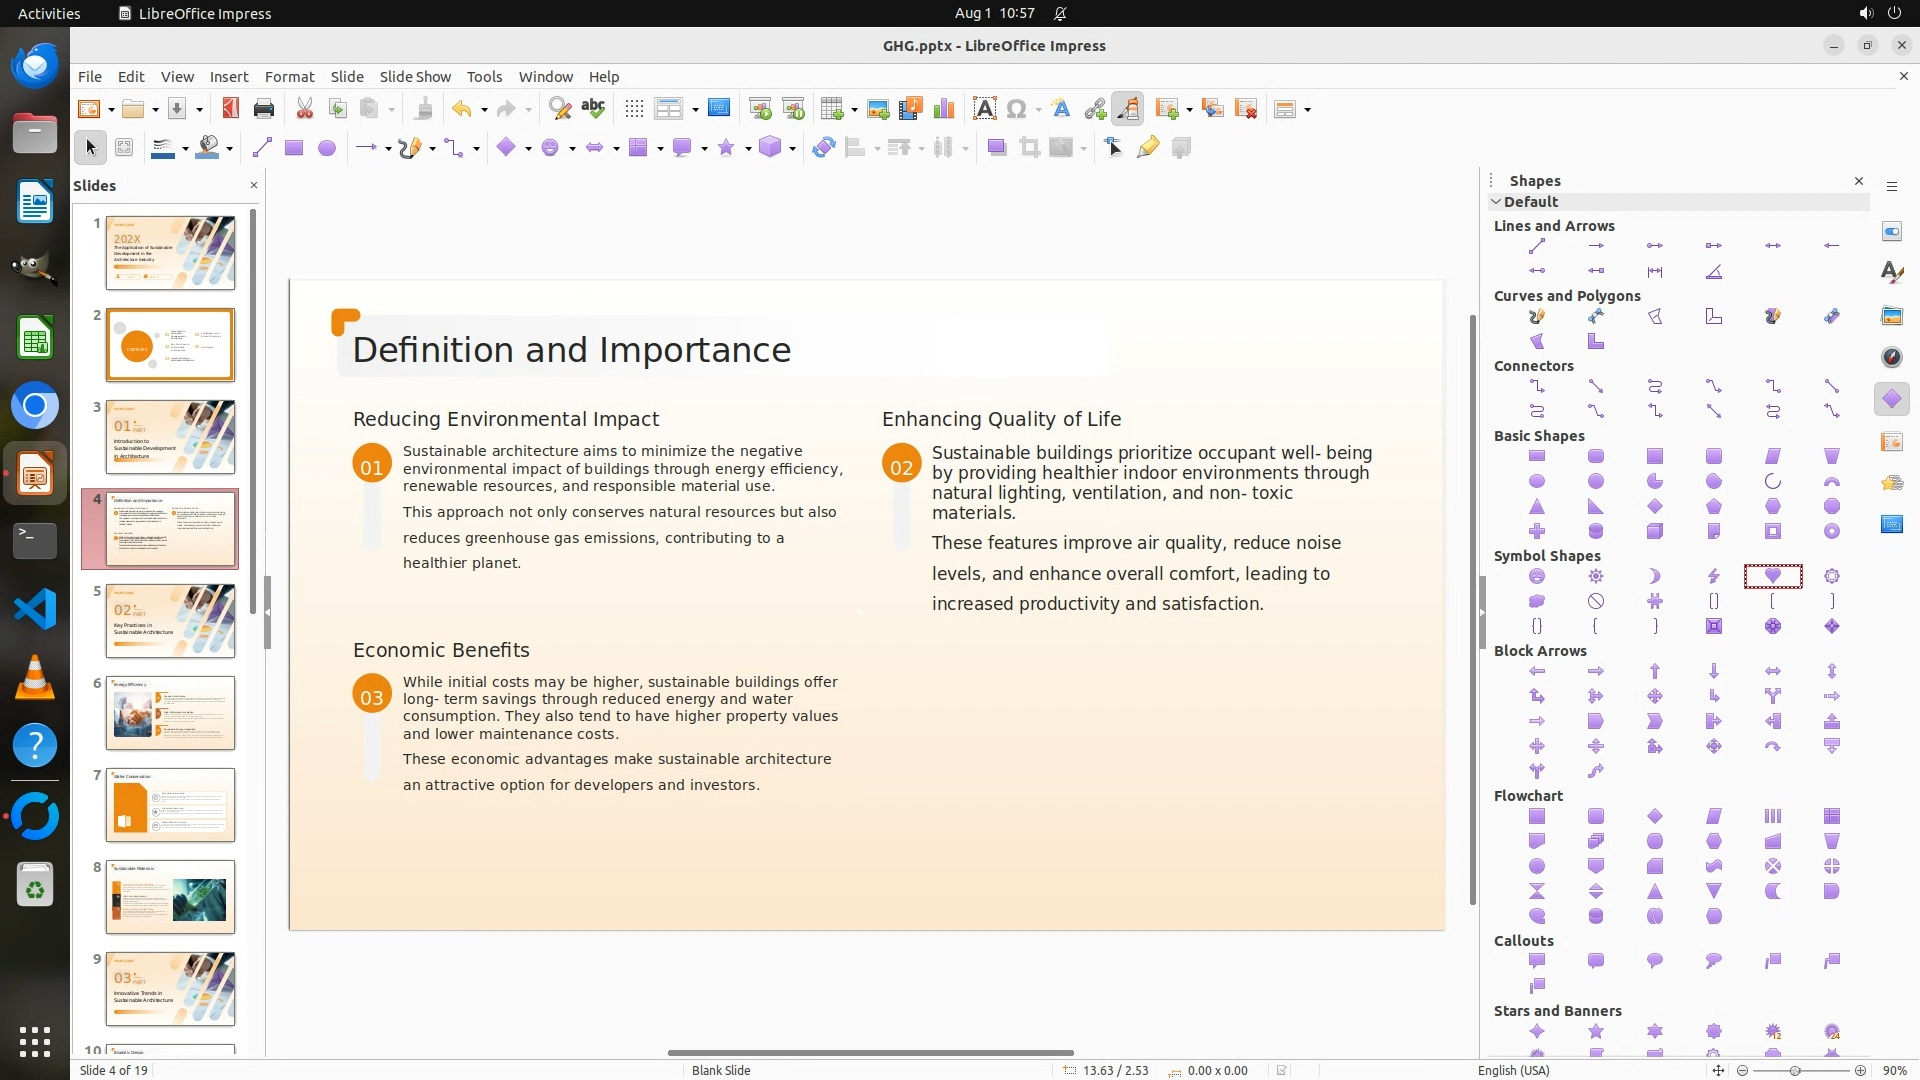The width and height of the screenshot is (1920, 1080).
Task: Open the insert table dropdown arrow
Action: 855,110
